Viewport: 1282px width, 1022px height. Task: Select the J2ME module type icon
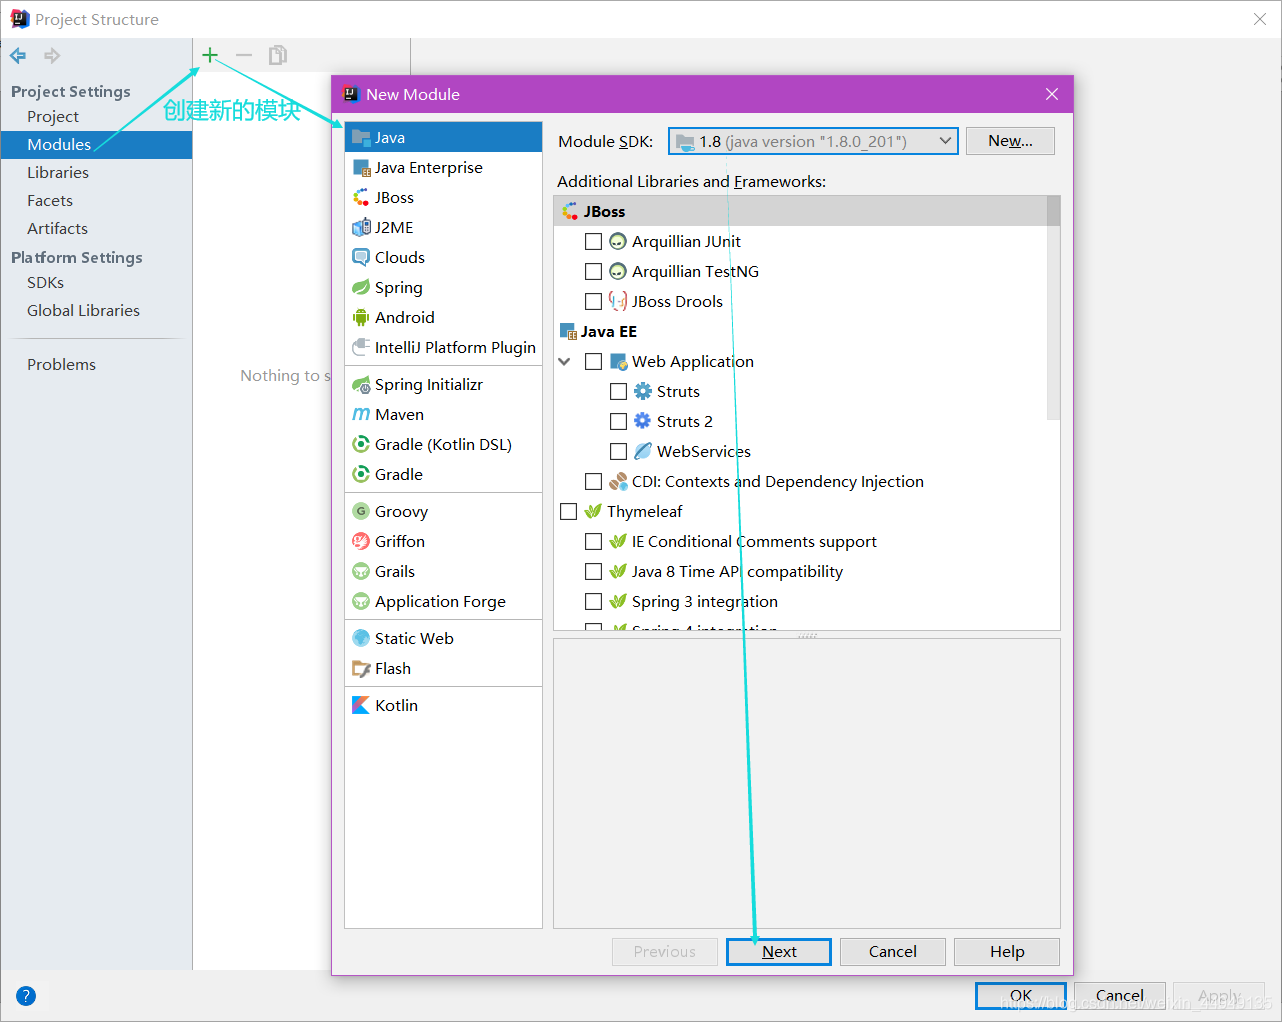(361, 227)
